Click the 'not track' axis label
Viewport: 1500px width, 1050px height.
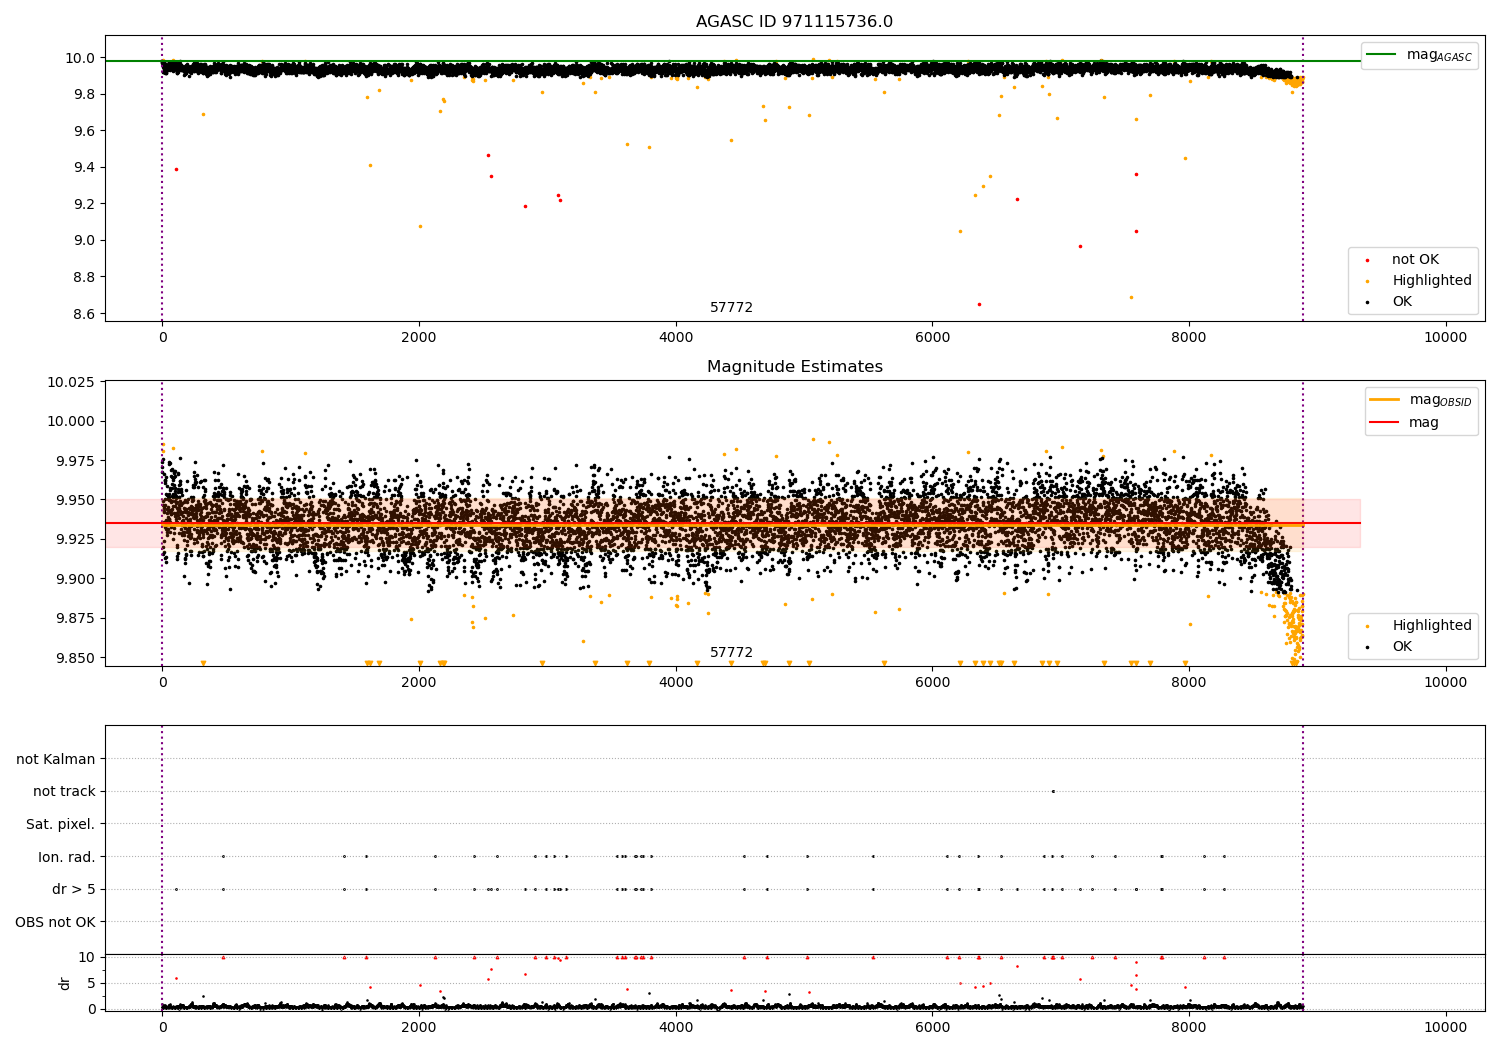(x=64, y=792)
